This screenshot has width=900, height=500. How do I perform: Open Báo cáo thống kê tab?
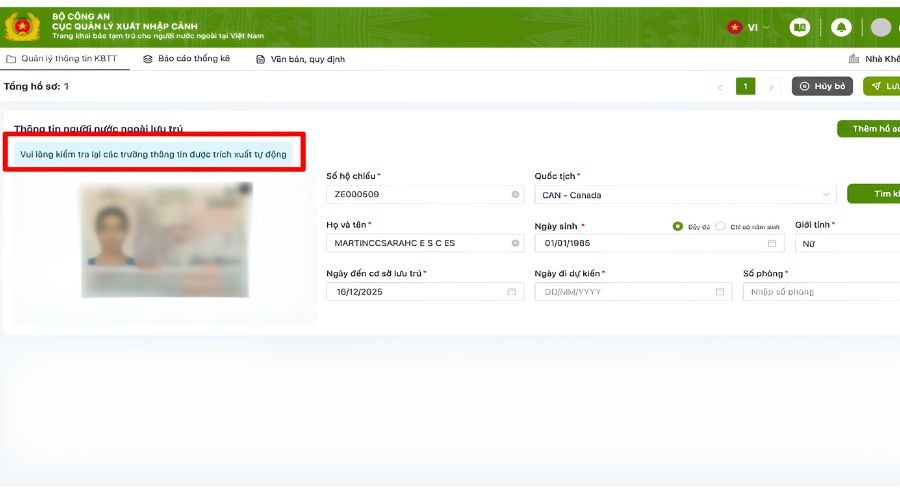coord(187,59)
